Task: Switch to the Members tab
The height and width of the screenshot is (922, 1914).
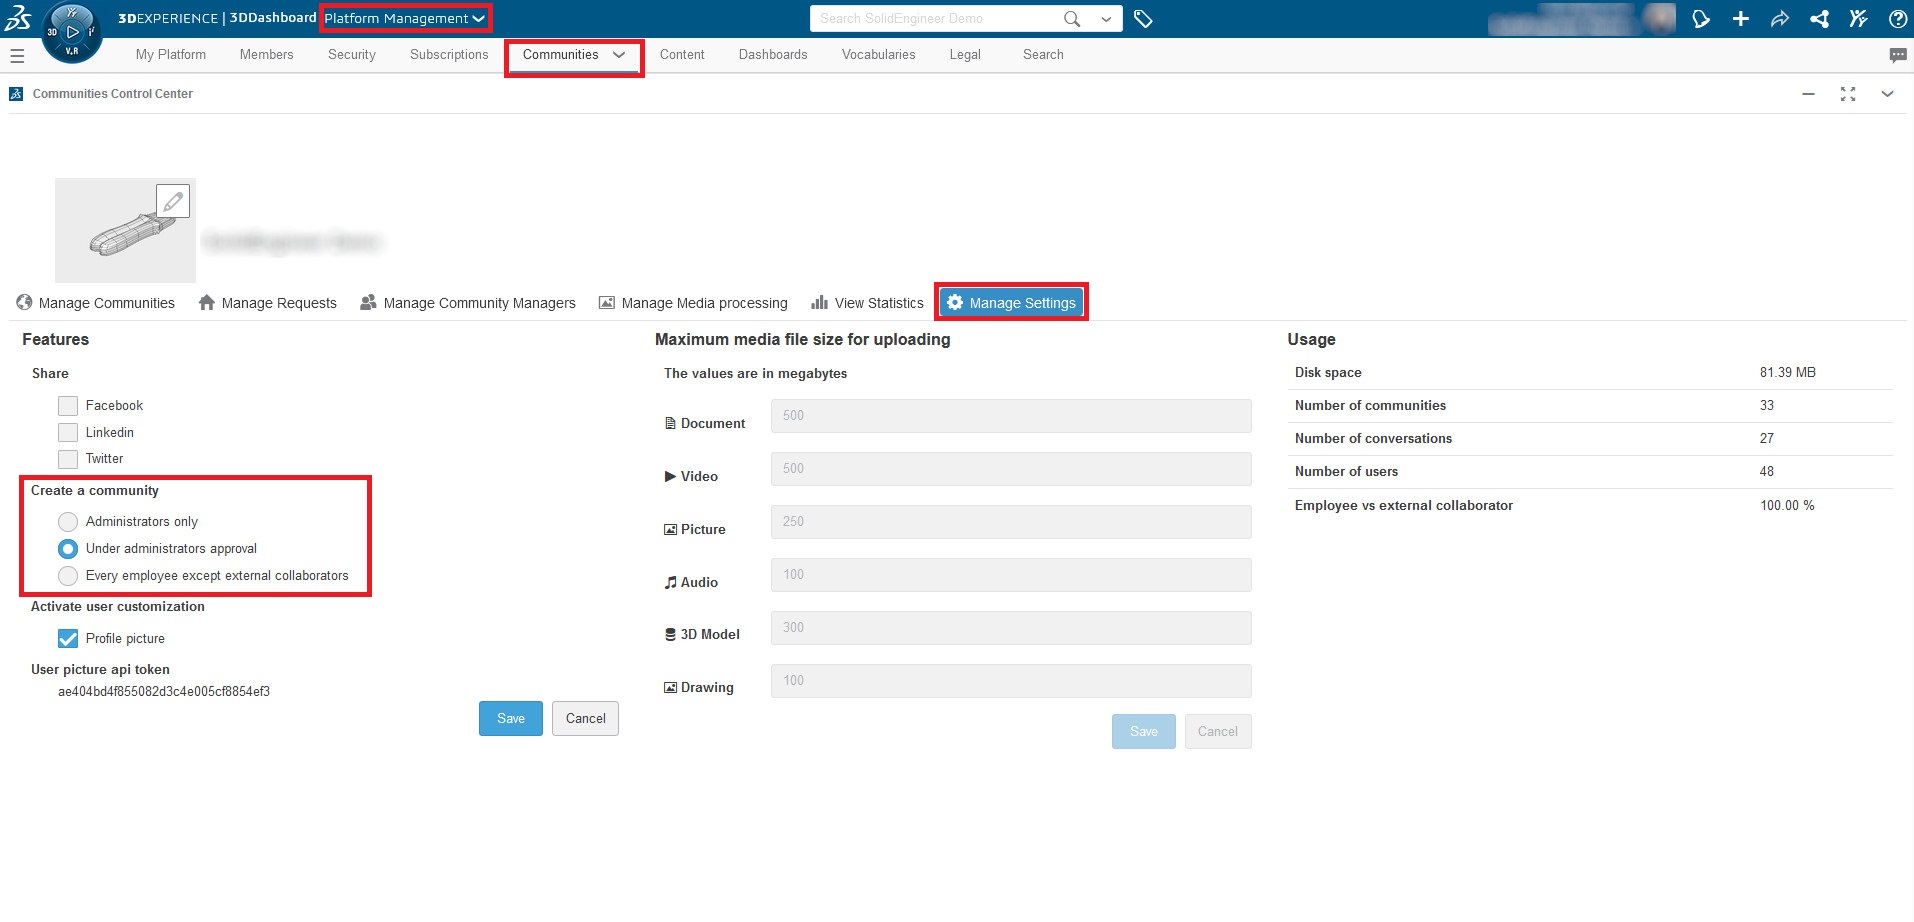Action: 266,55
